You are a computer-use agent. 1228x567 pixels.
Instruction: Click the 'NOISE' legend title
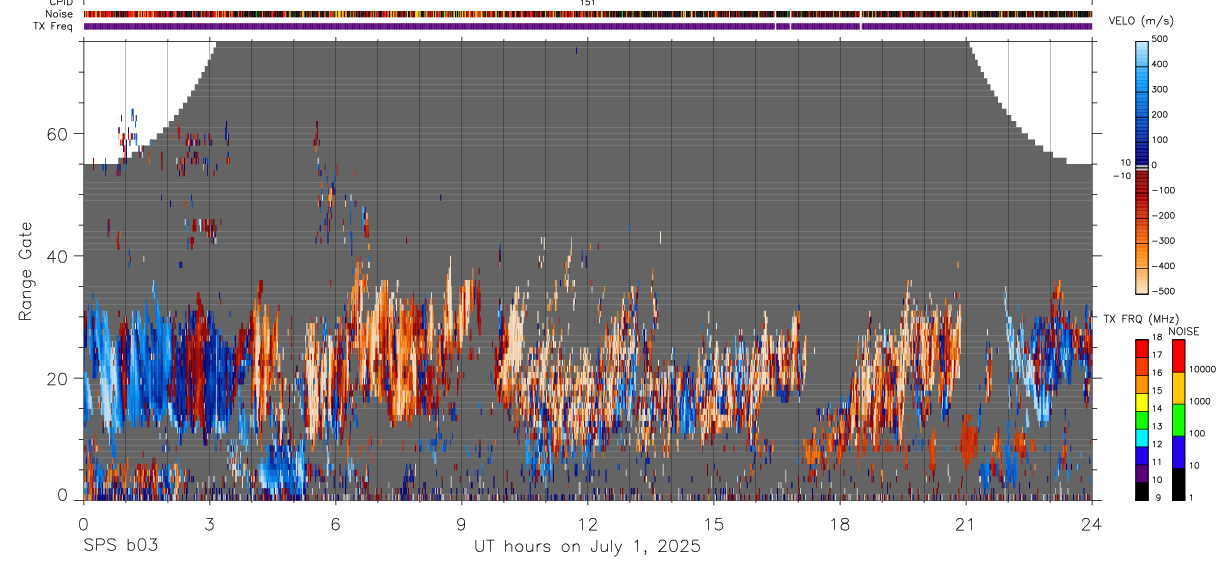click(1184, 331)
